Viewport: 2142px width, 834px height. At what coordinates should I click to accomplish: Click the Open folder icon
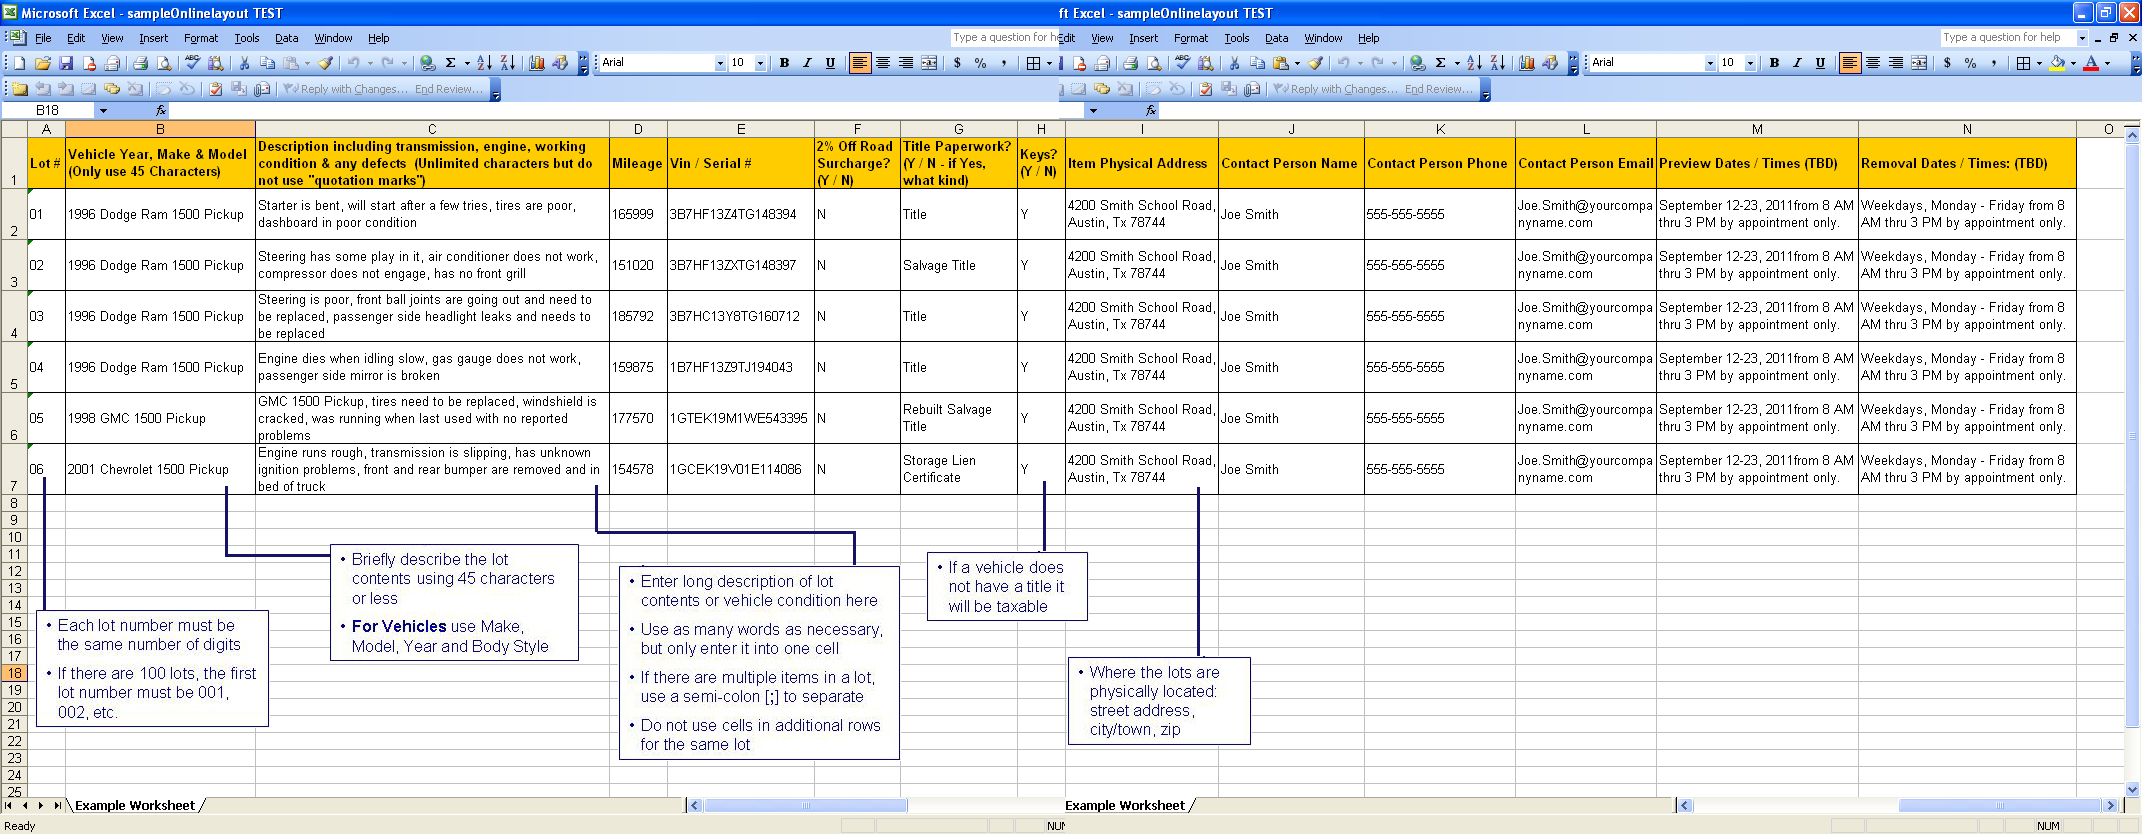click(42, 63)
